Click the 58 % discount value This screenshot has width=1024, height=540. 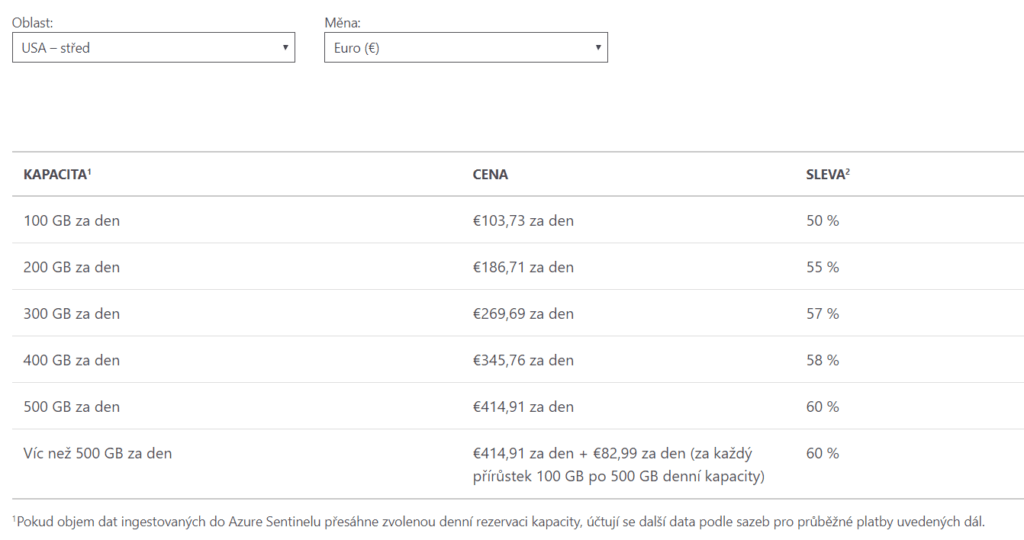click(822, 360)
